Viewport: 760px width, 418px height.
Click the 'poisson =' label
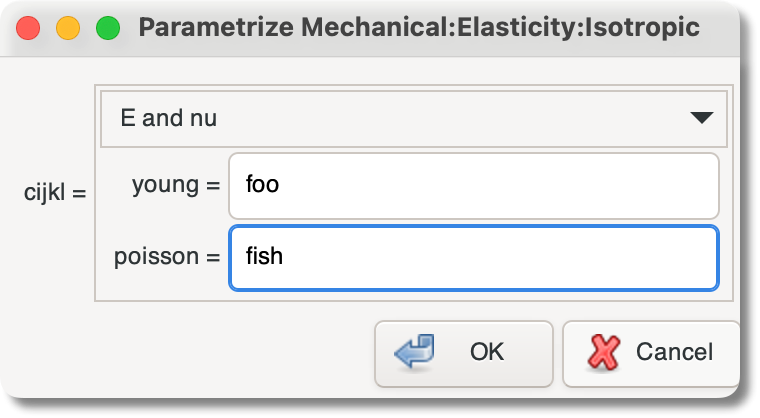click(166, 257)
